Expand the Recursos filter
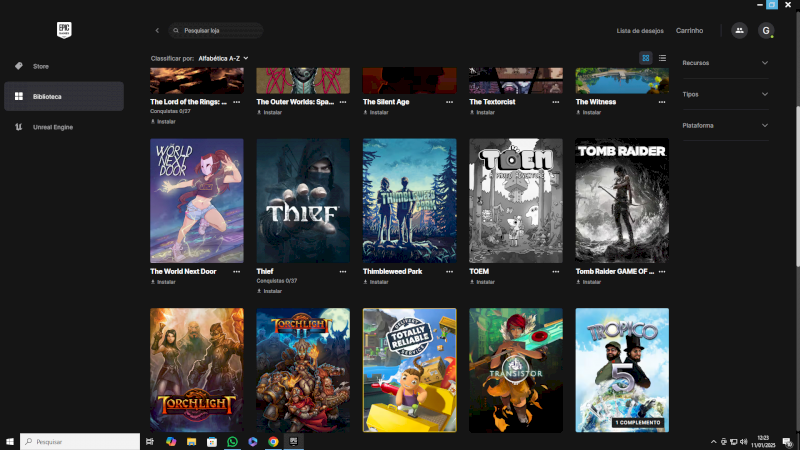This screenshot has height=450, width=800. point(725,63)
